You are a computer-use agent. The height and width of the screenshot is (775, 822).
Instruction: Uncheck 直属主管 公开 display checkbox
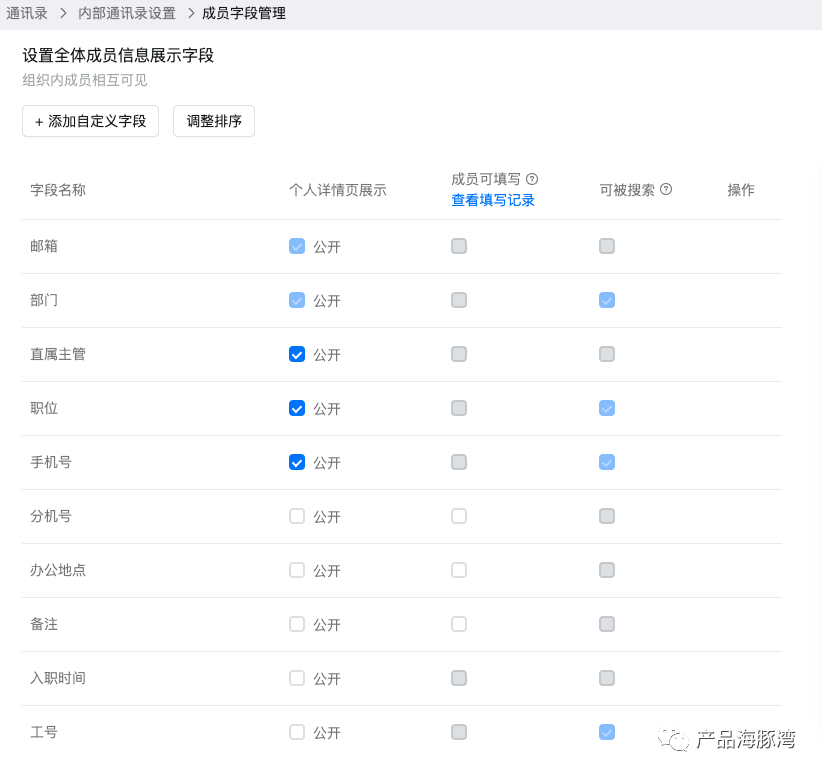tap(297, 354)
